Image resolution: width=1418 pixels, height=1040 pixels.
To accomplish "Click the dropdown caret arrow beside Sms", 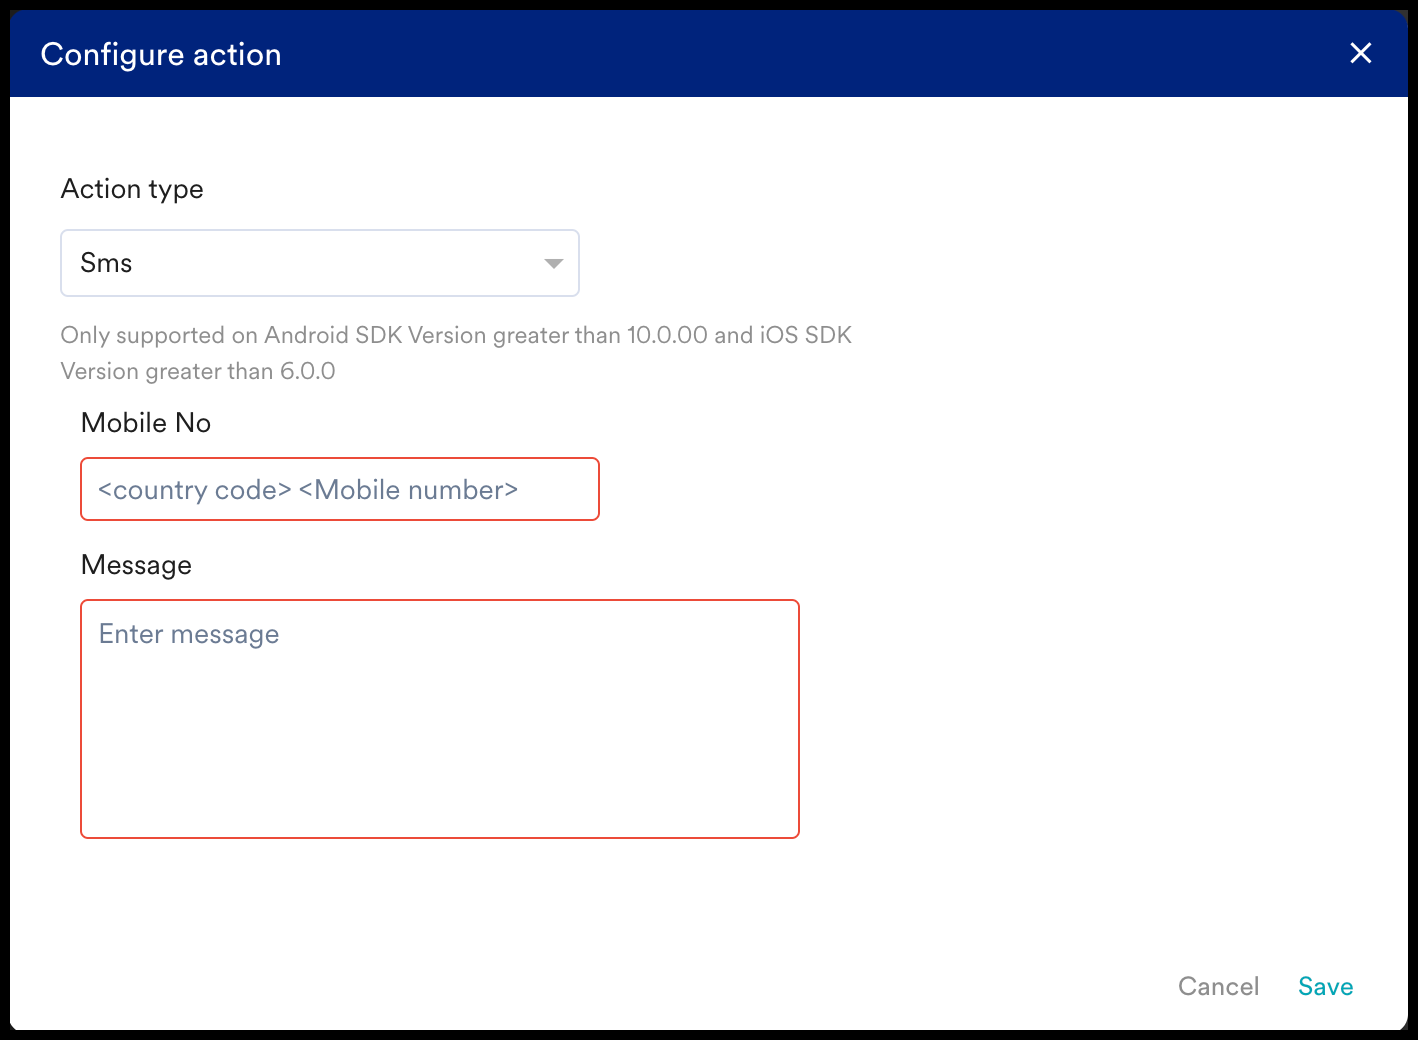I will click(553, 264).
